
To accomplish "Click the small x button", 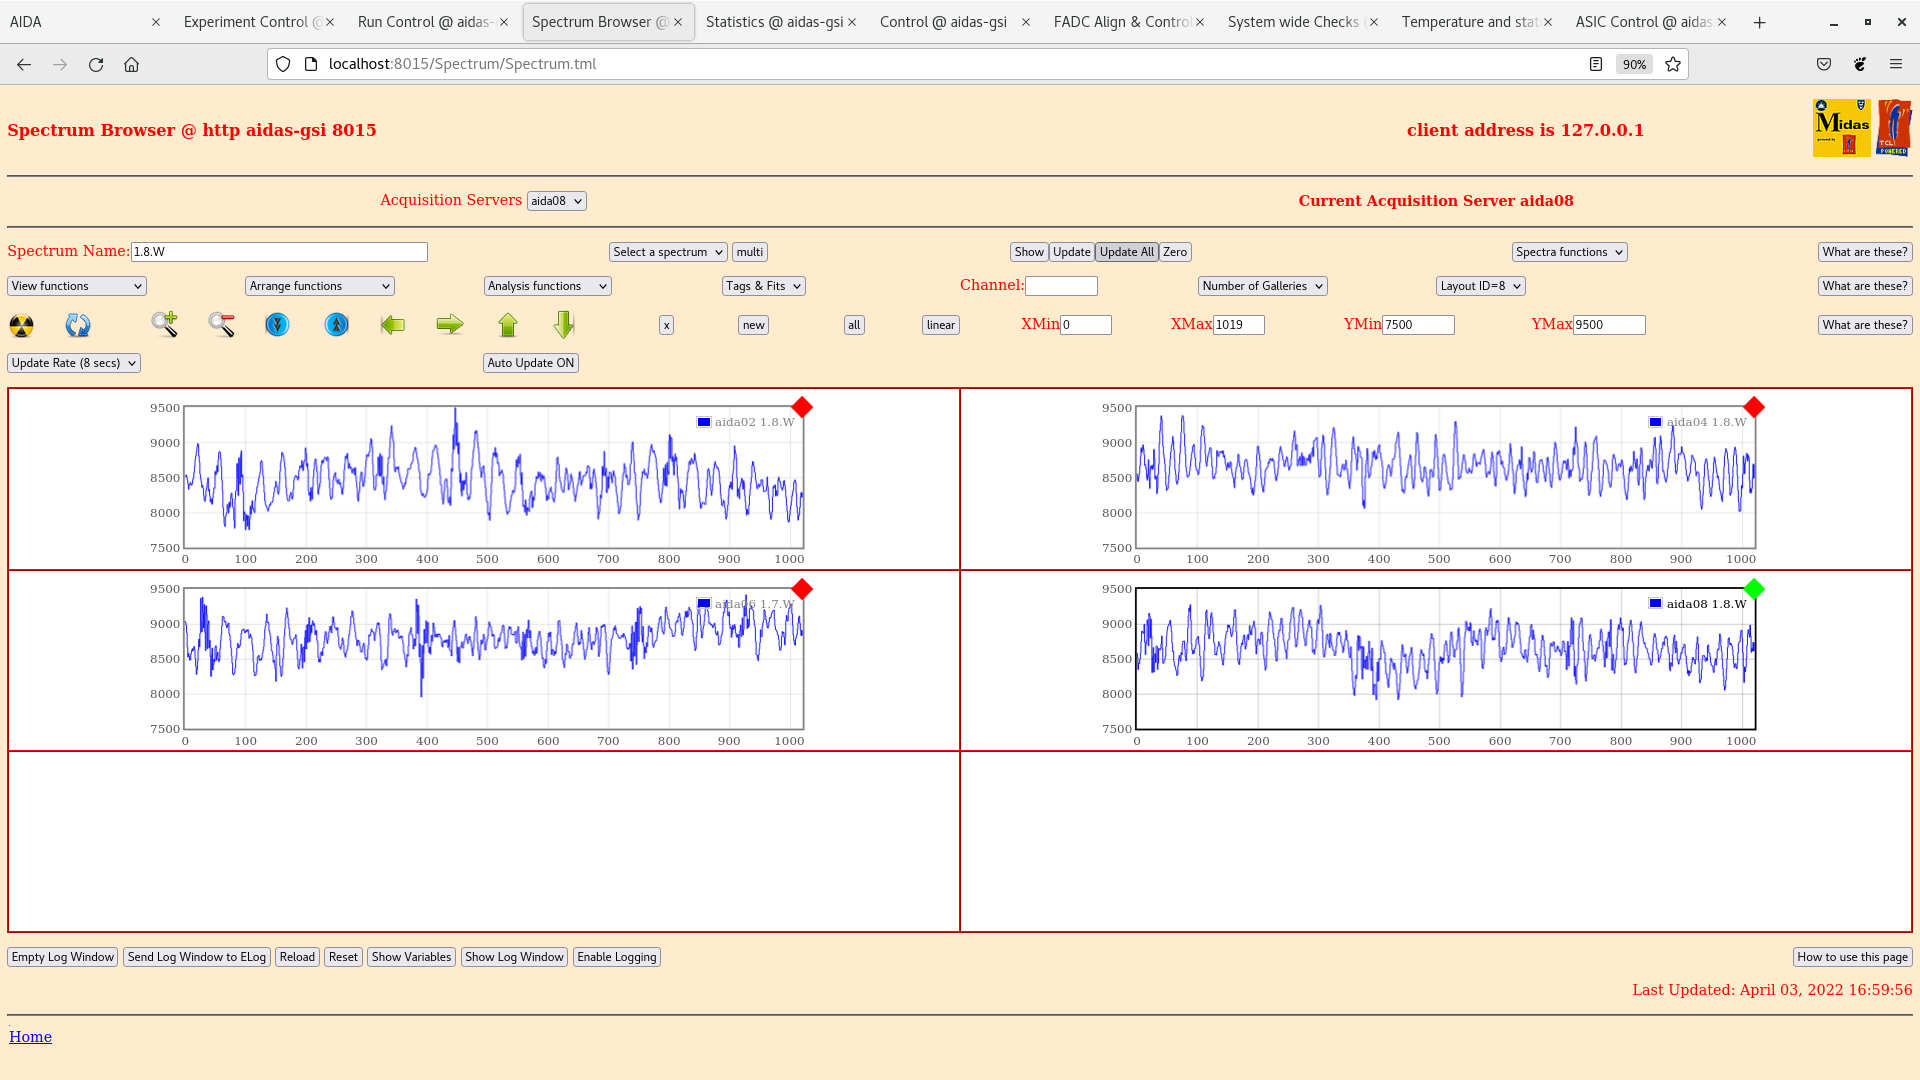I will tap(667, 325).
